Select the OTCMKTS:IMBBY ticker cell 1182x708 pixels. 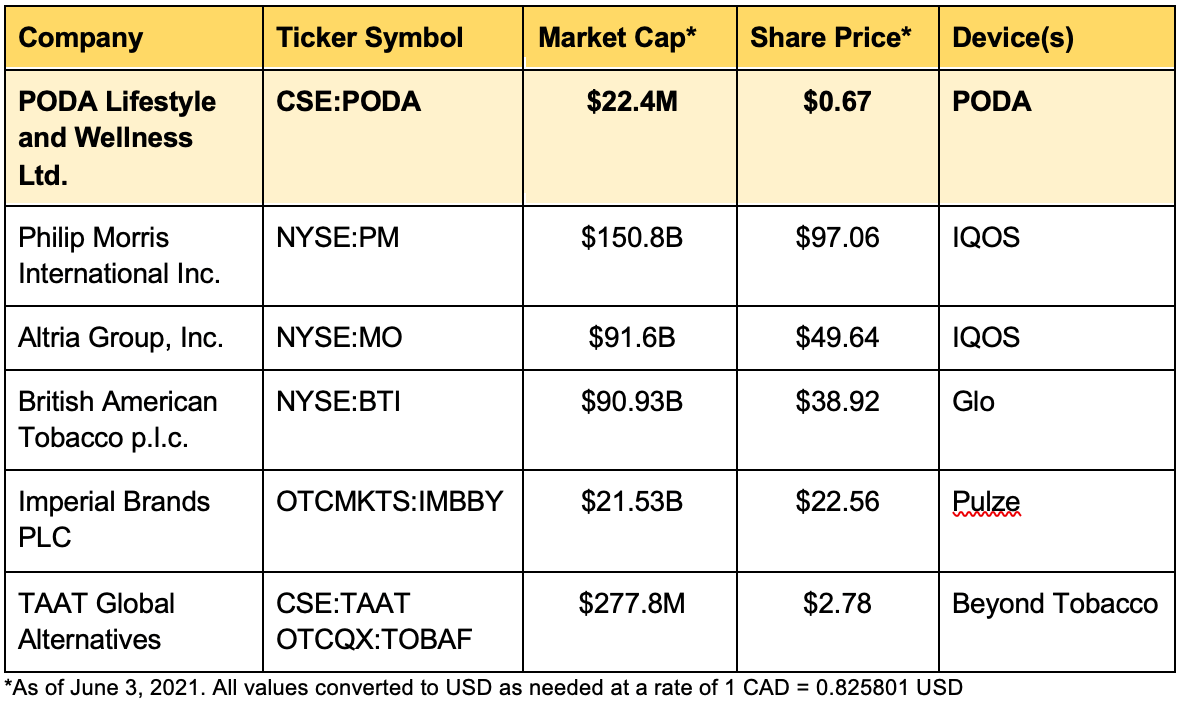coord(393,521)
